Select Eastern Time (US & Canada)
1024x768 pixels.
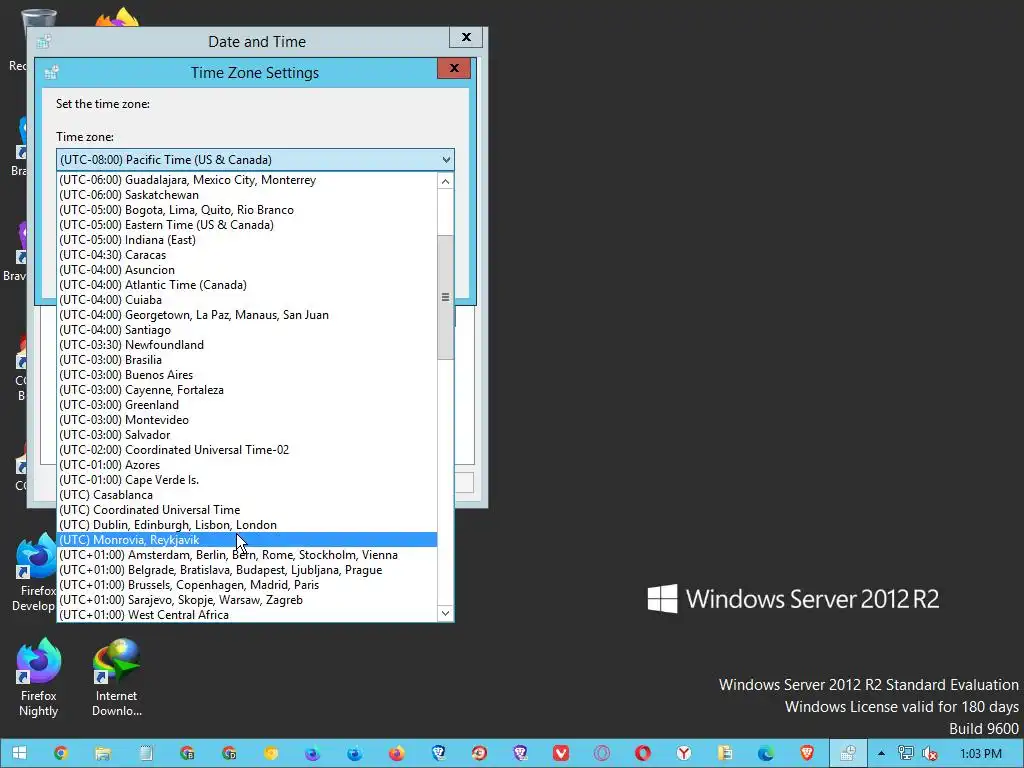tap(247, 225)
